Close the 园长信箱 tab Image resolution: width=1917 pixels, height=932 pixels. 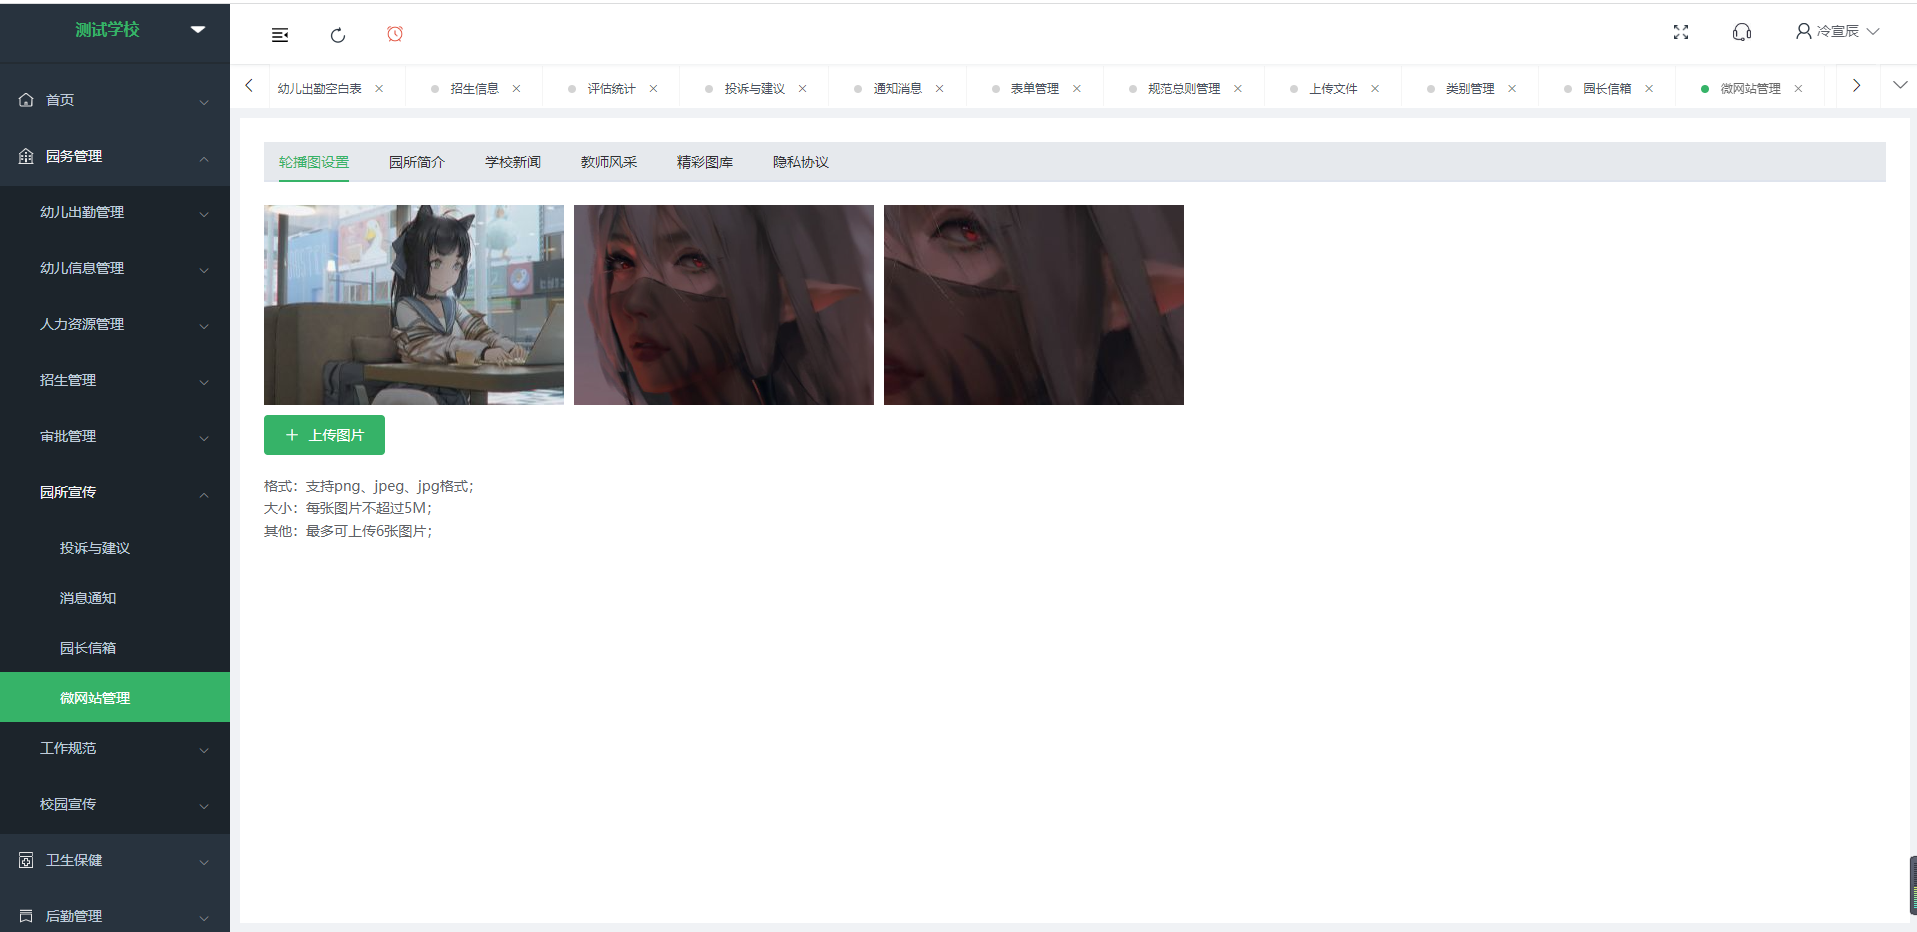1649,89
